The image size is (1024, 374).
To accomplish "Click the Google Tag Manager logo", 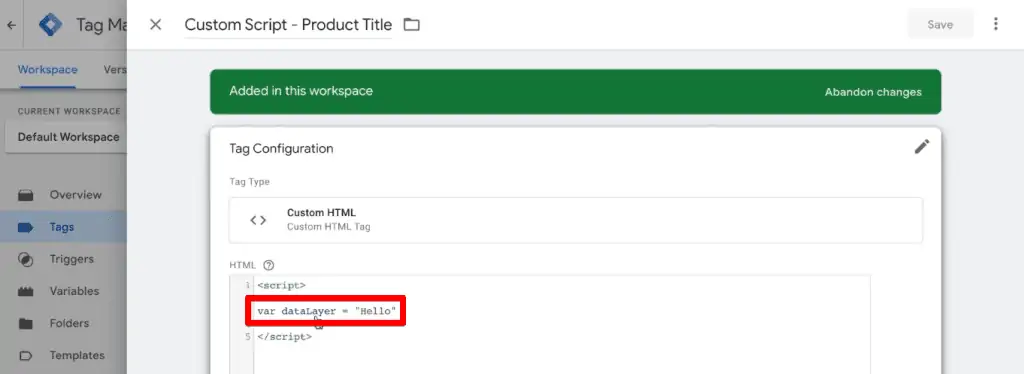I will coord(50,25).
